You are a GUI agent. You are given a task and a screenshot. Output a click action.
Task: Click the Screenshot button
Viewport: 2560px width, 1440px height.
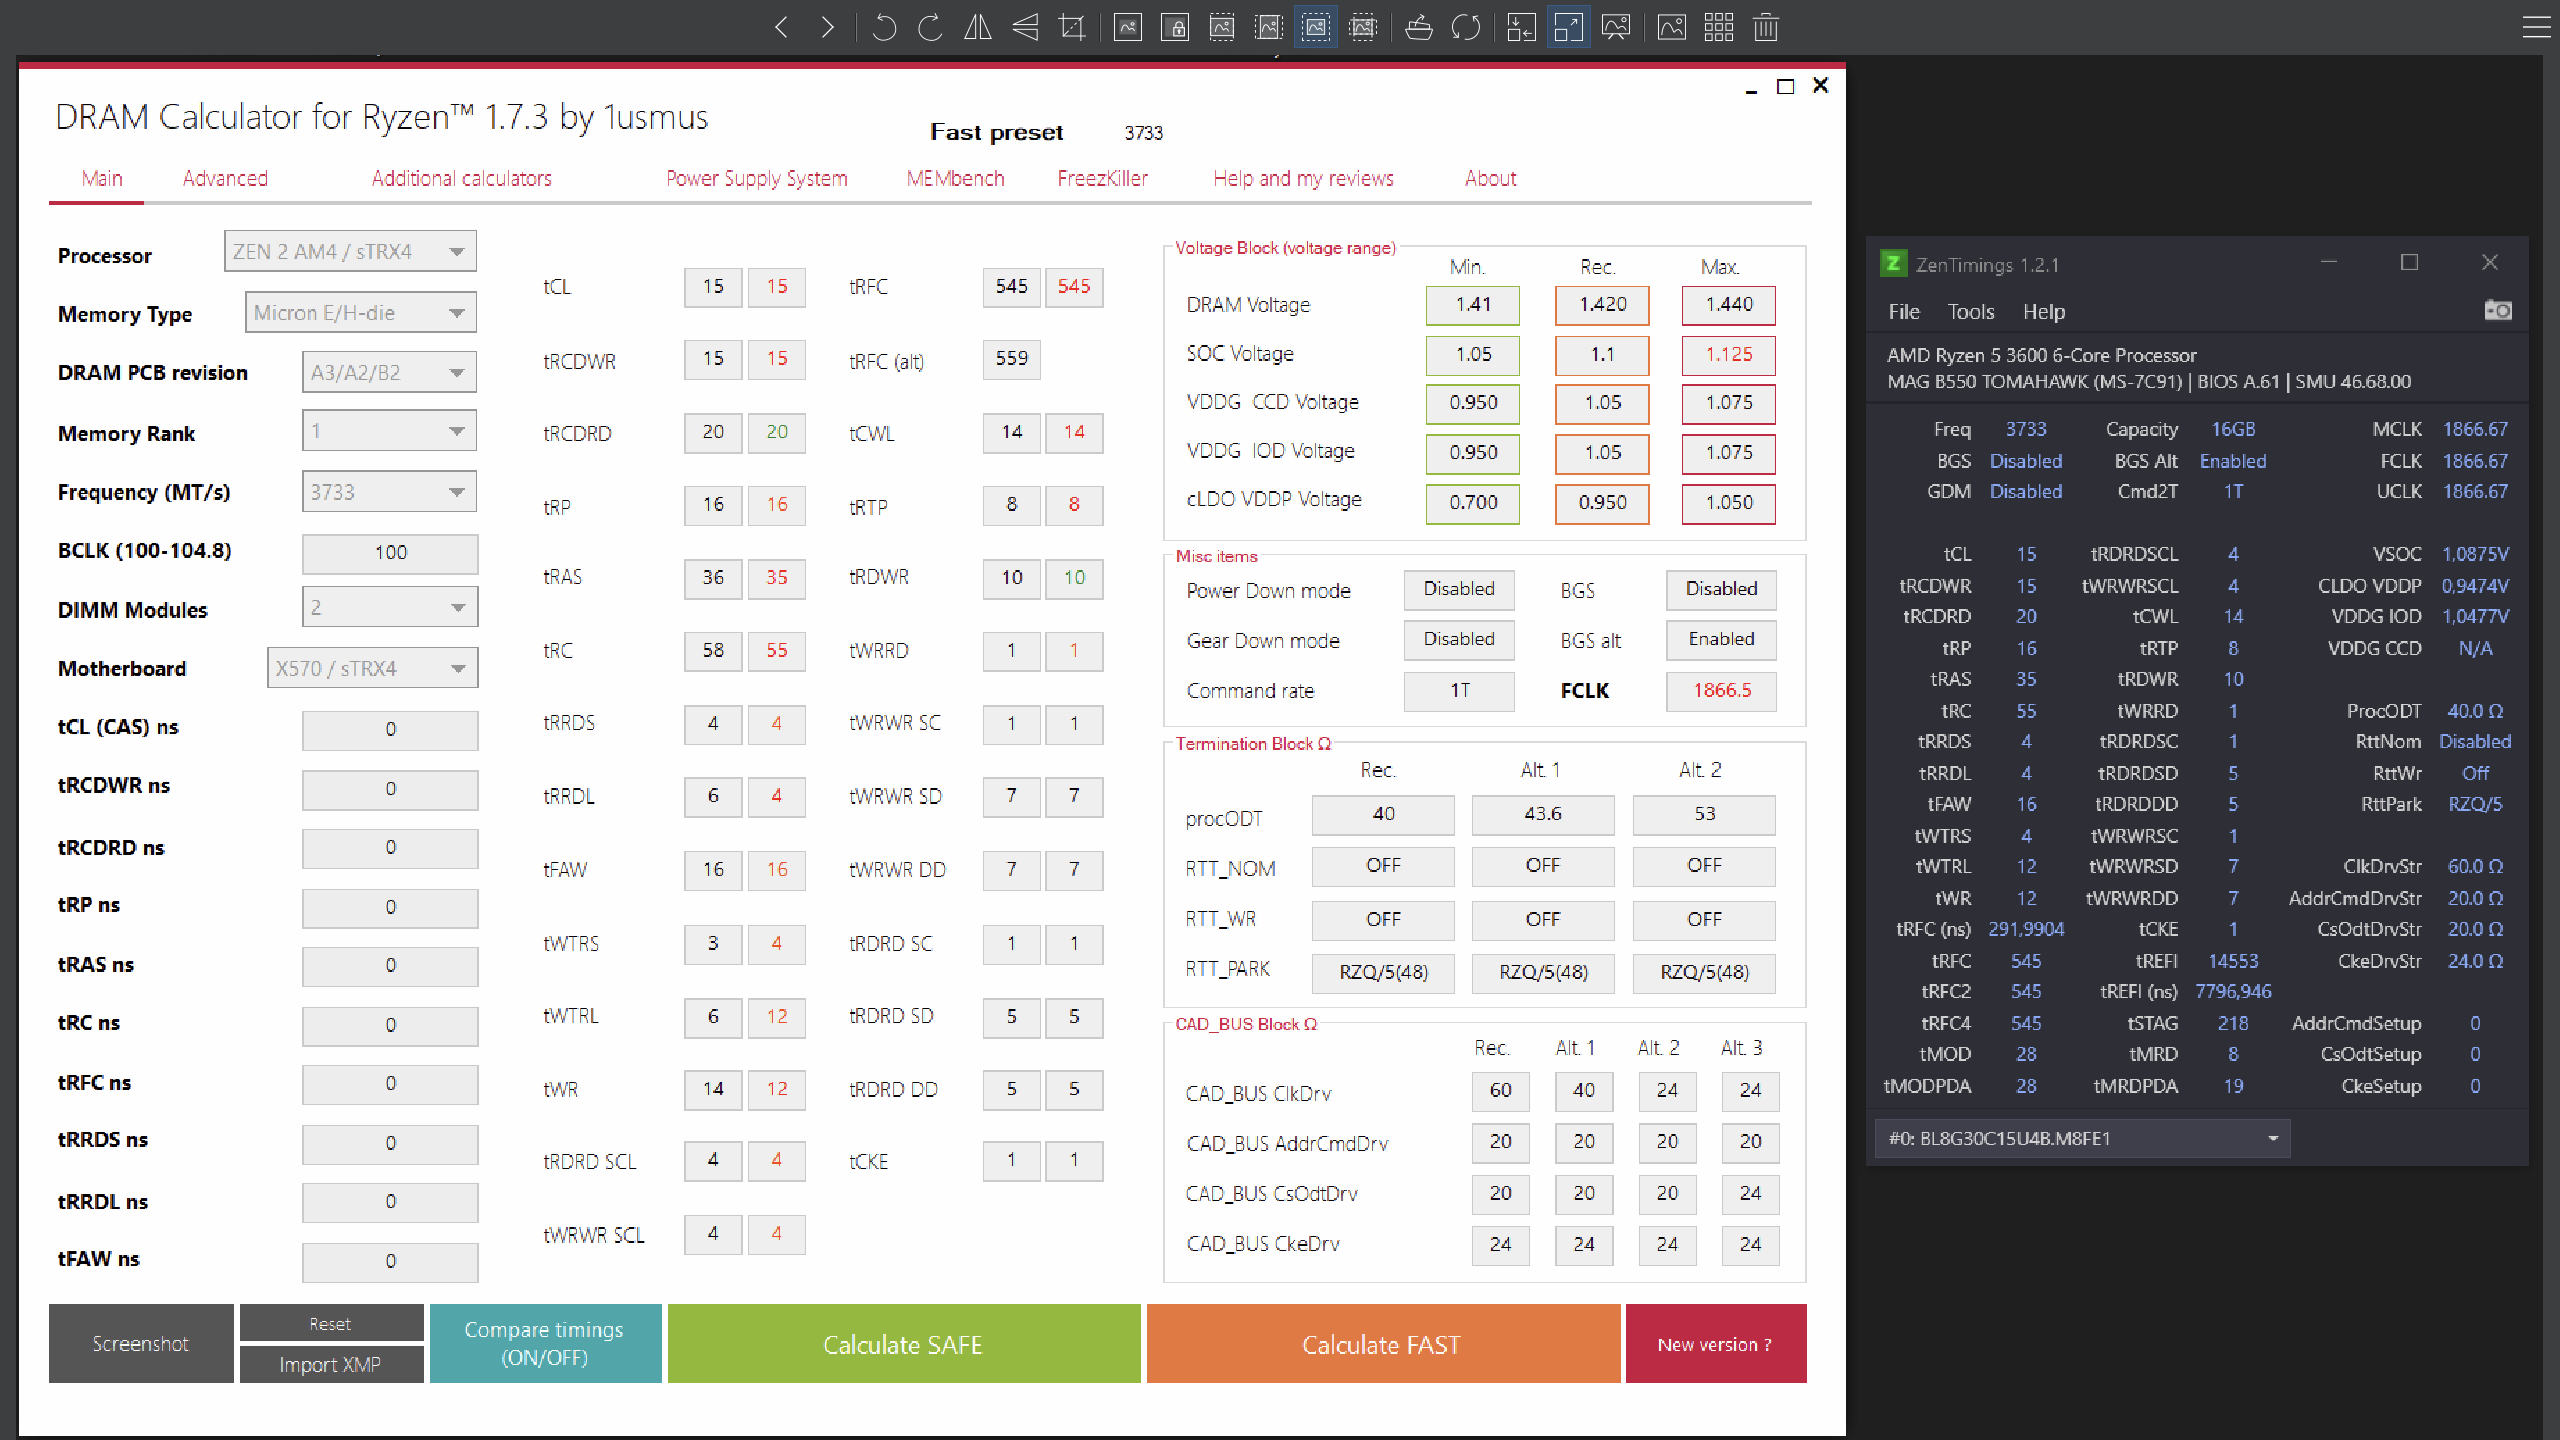point(141,1343)
